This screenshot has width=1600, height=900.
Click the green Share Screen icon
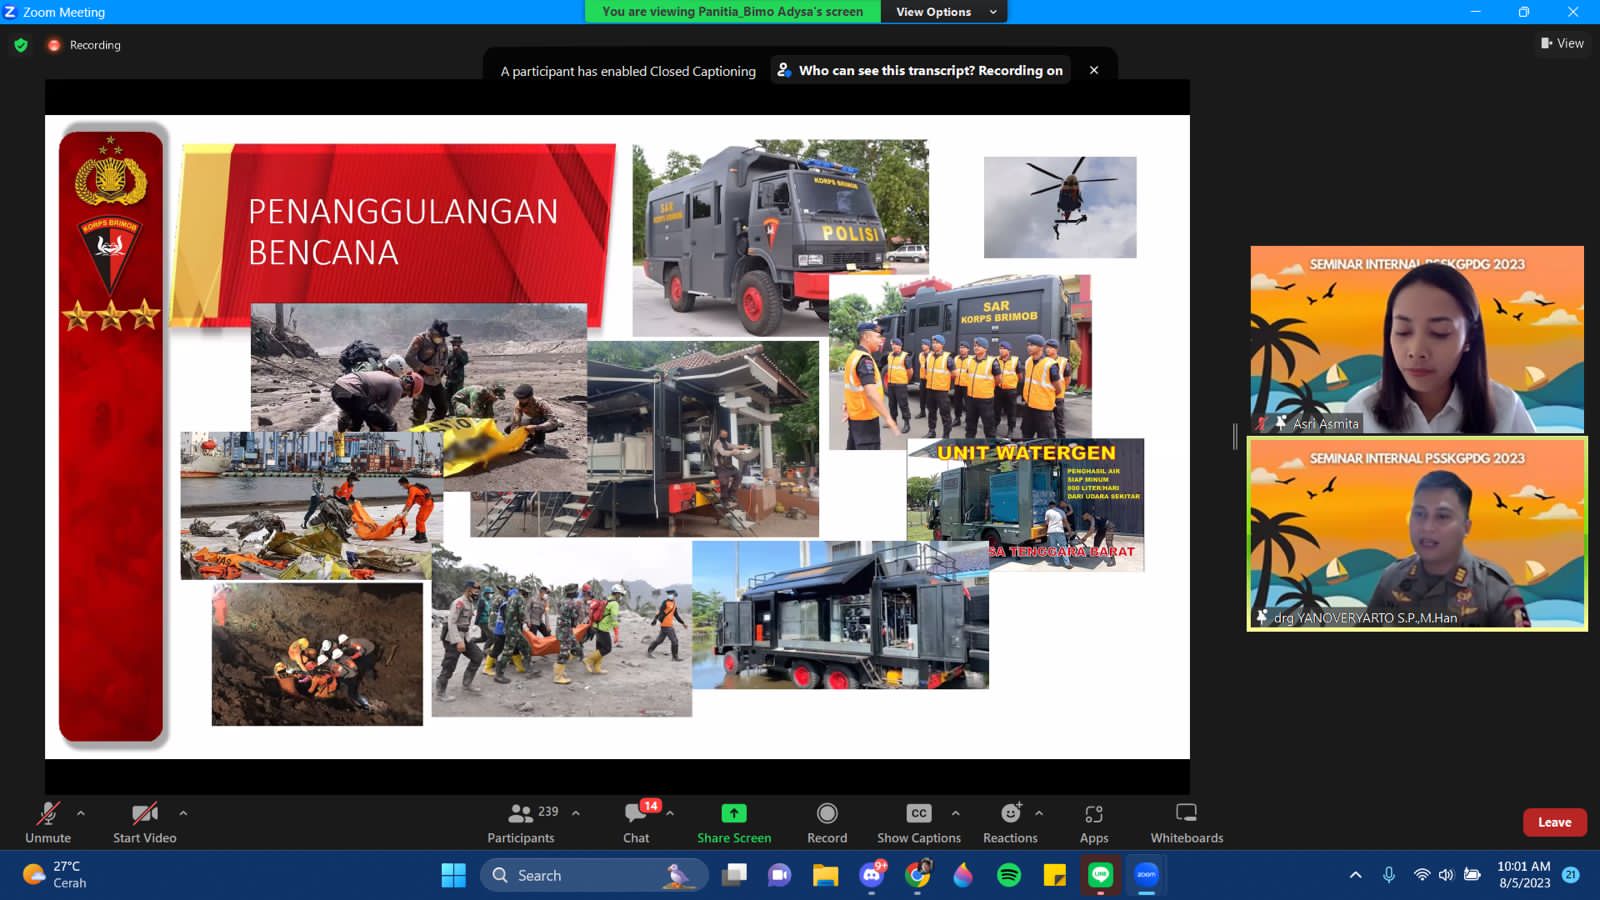click(734, 813)
